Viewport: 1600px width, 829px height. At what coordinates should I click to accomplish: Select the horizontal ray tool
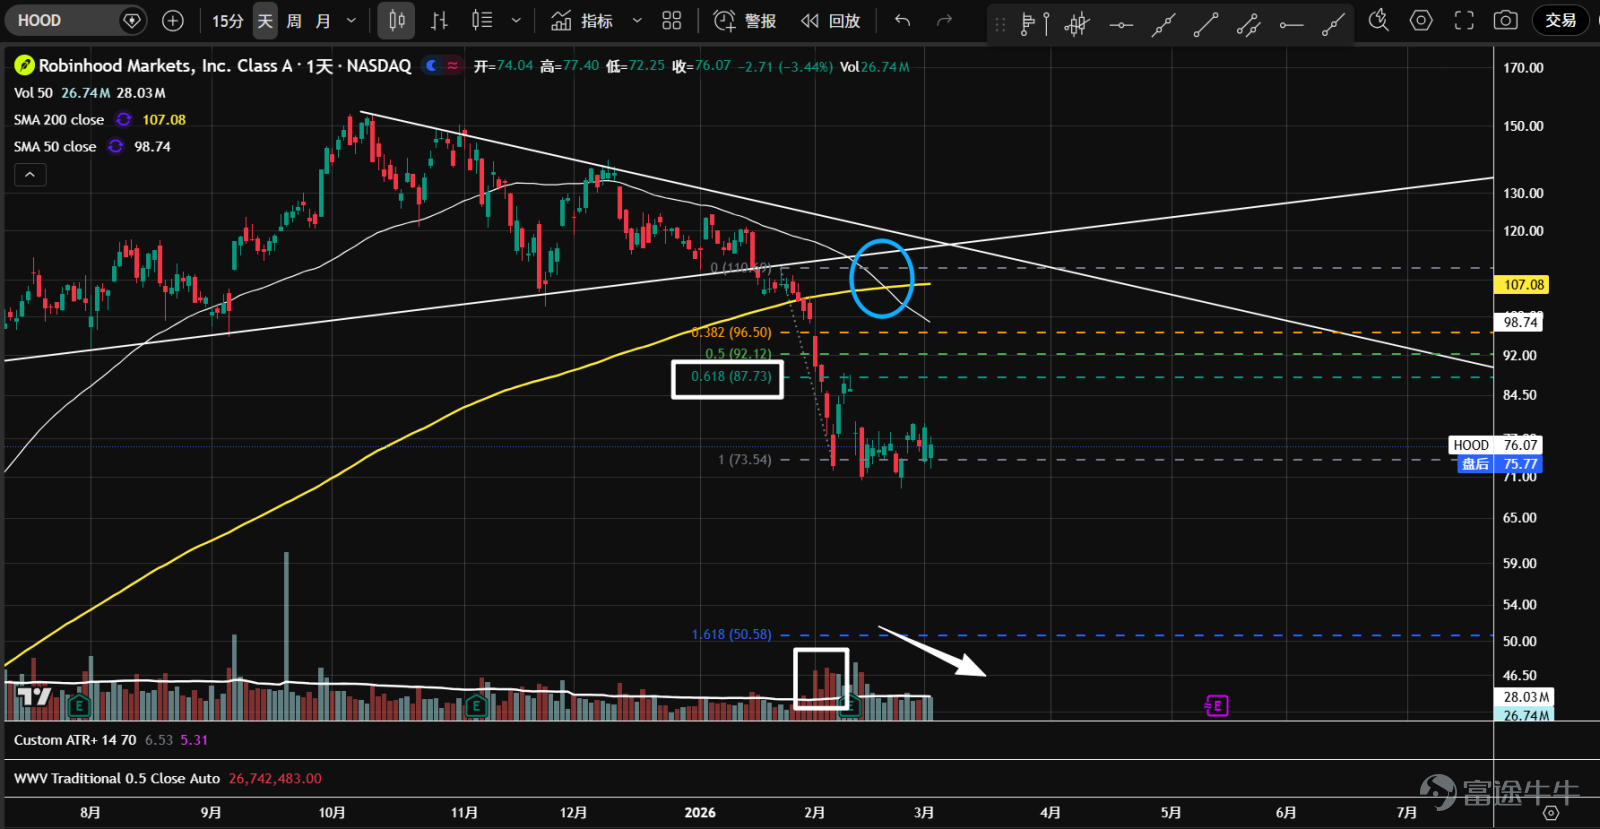[1291, 24]
